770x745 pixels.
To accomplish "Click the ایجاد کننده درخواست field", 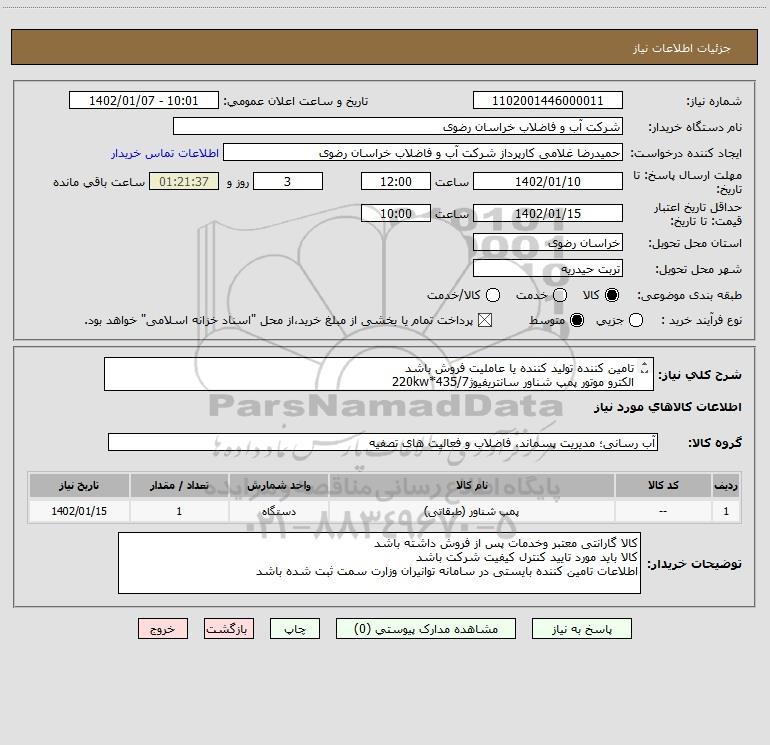I will click(423, 152).
